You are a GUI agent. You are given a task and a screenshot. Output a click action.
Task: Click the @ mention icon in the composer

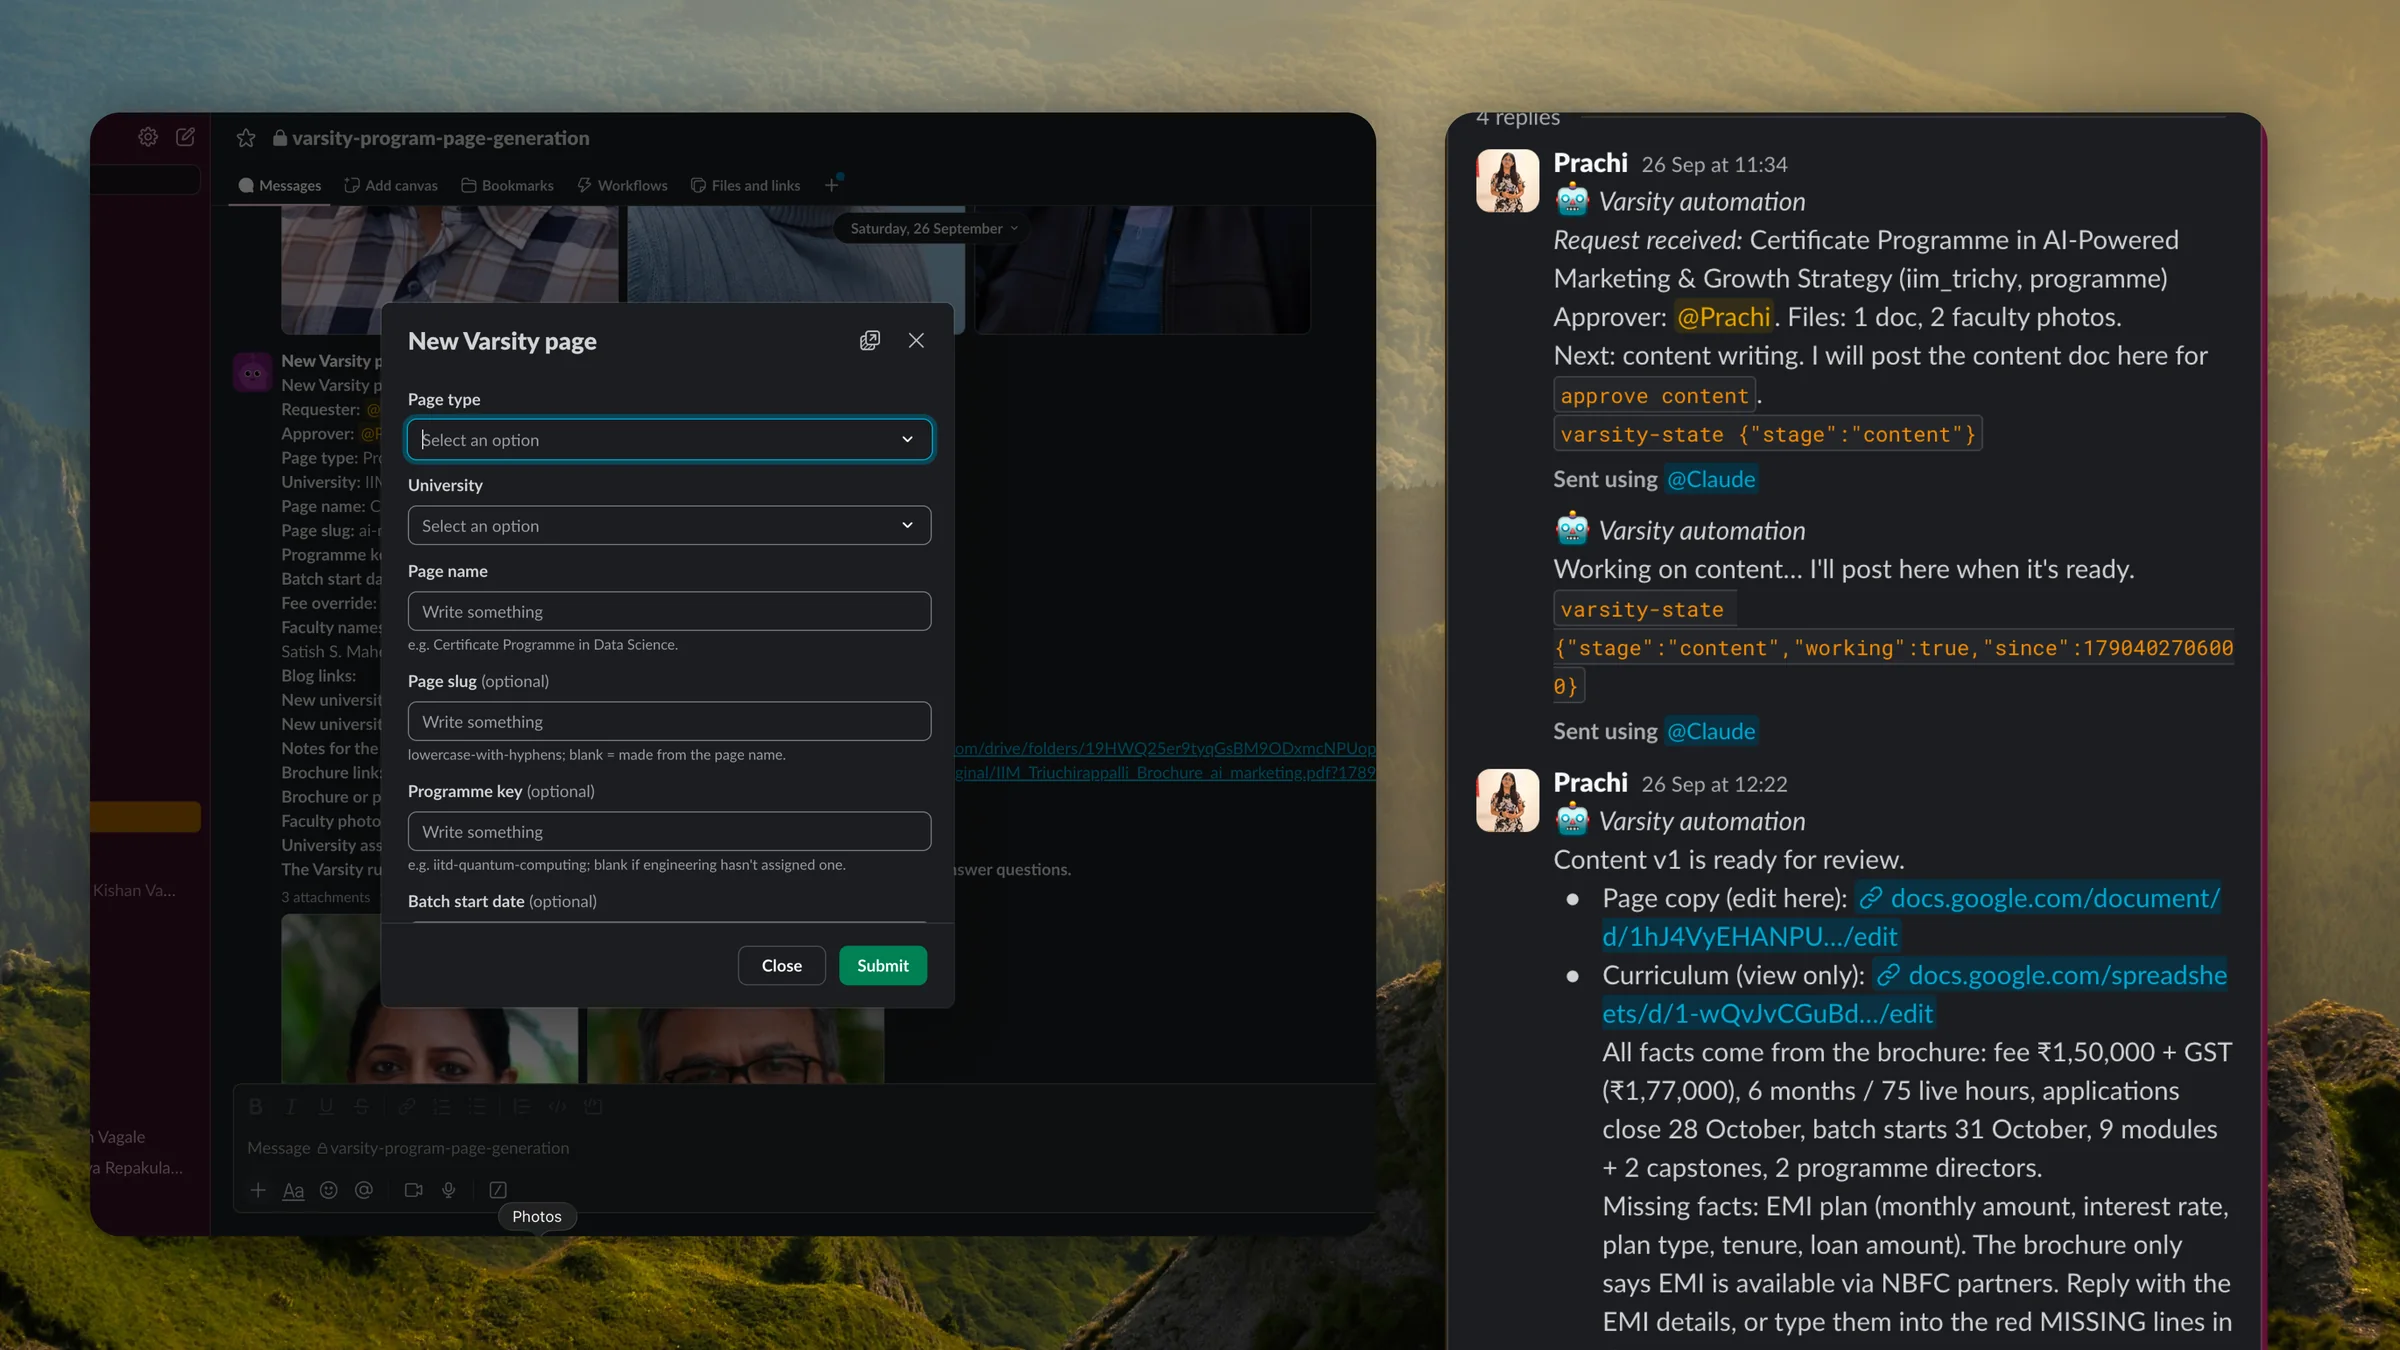364,1190
